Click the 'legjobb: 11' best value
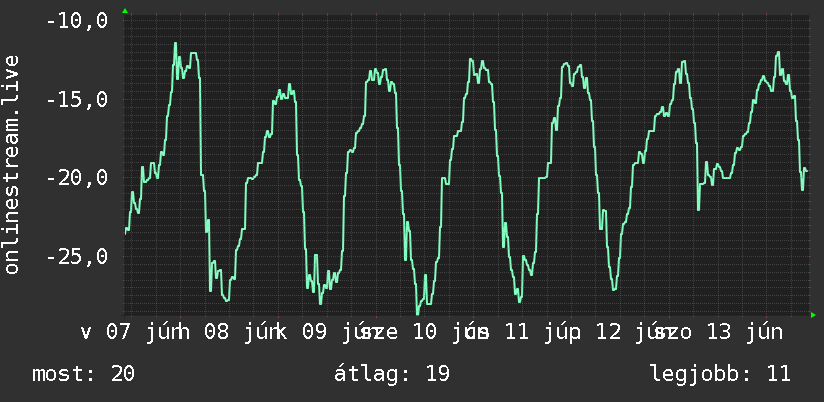Screen dimensions: 824x402 click(720, 374)
